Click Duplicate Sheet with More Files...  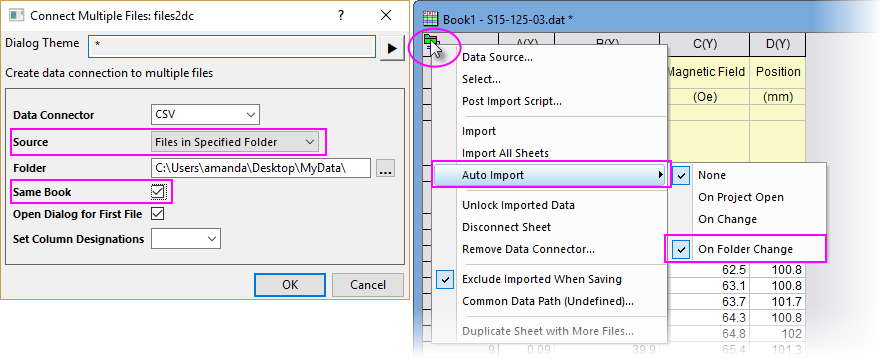pyautogui.click(x=547, y=331)
